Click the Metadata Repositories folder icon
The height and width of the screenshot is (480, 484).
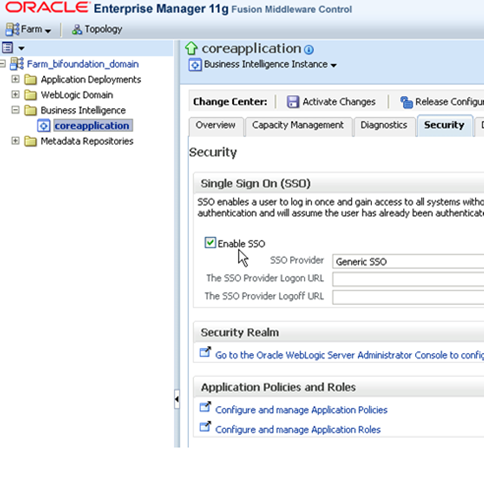[31, 141]
